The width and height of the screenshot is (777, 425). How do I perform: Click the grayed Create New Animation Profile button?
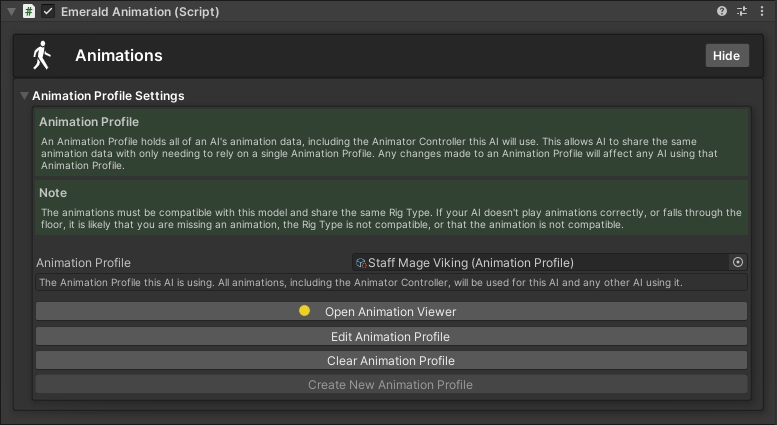[391, 384]
